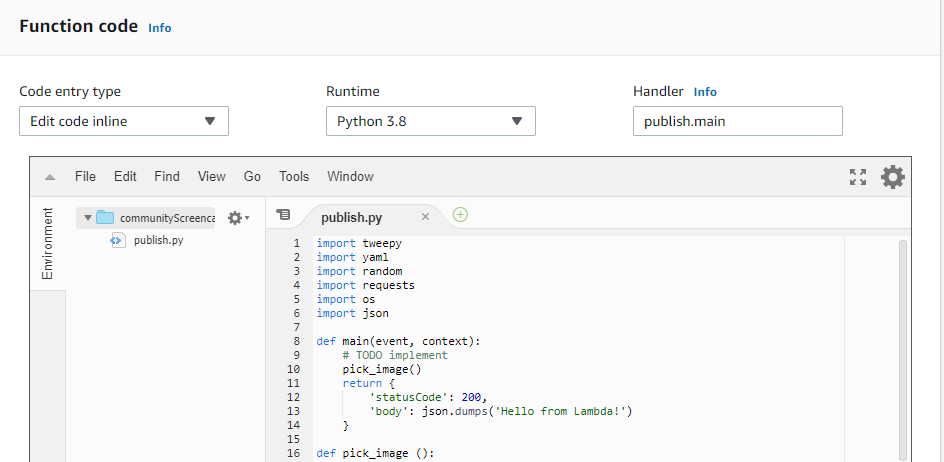
Task: Toggle the Environment side panel tab
Action: click(48, 243)
